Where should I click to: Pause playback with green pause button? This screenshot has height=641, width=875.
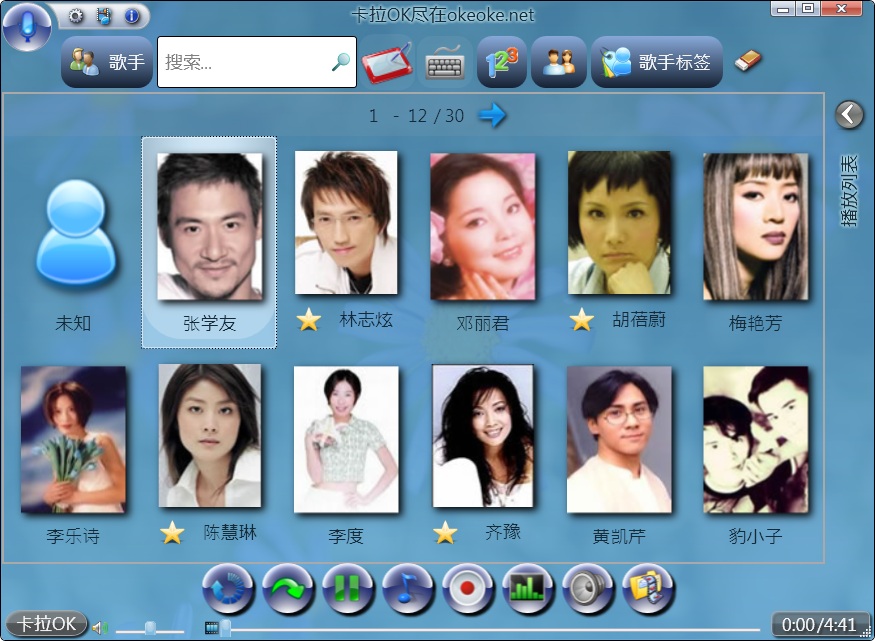pos(348,588)
